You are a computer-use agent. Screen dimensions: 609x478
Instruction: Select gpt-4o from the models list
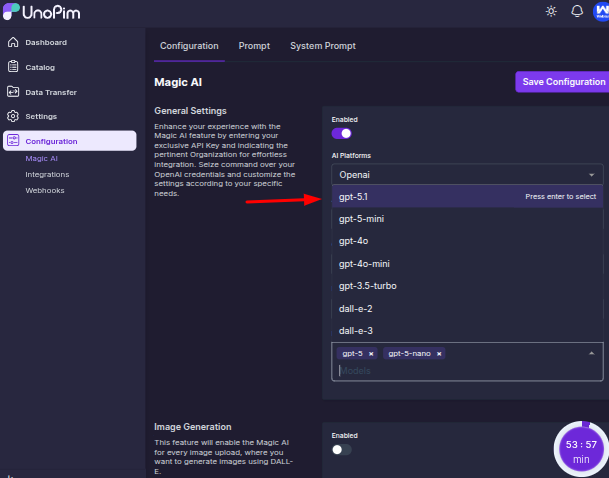467,241
